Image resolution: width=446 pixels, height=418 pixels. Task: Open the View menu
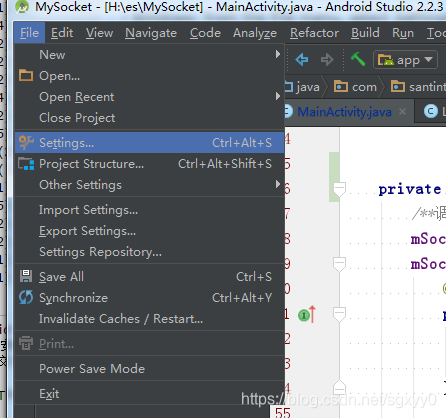click(x=99, y=33)
